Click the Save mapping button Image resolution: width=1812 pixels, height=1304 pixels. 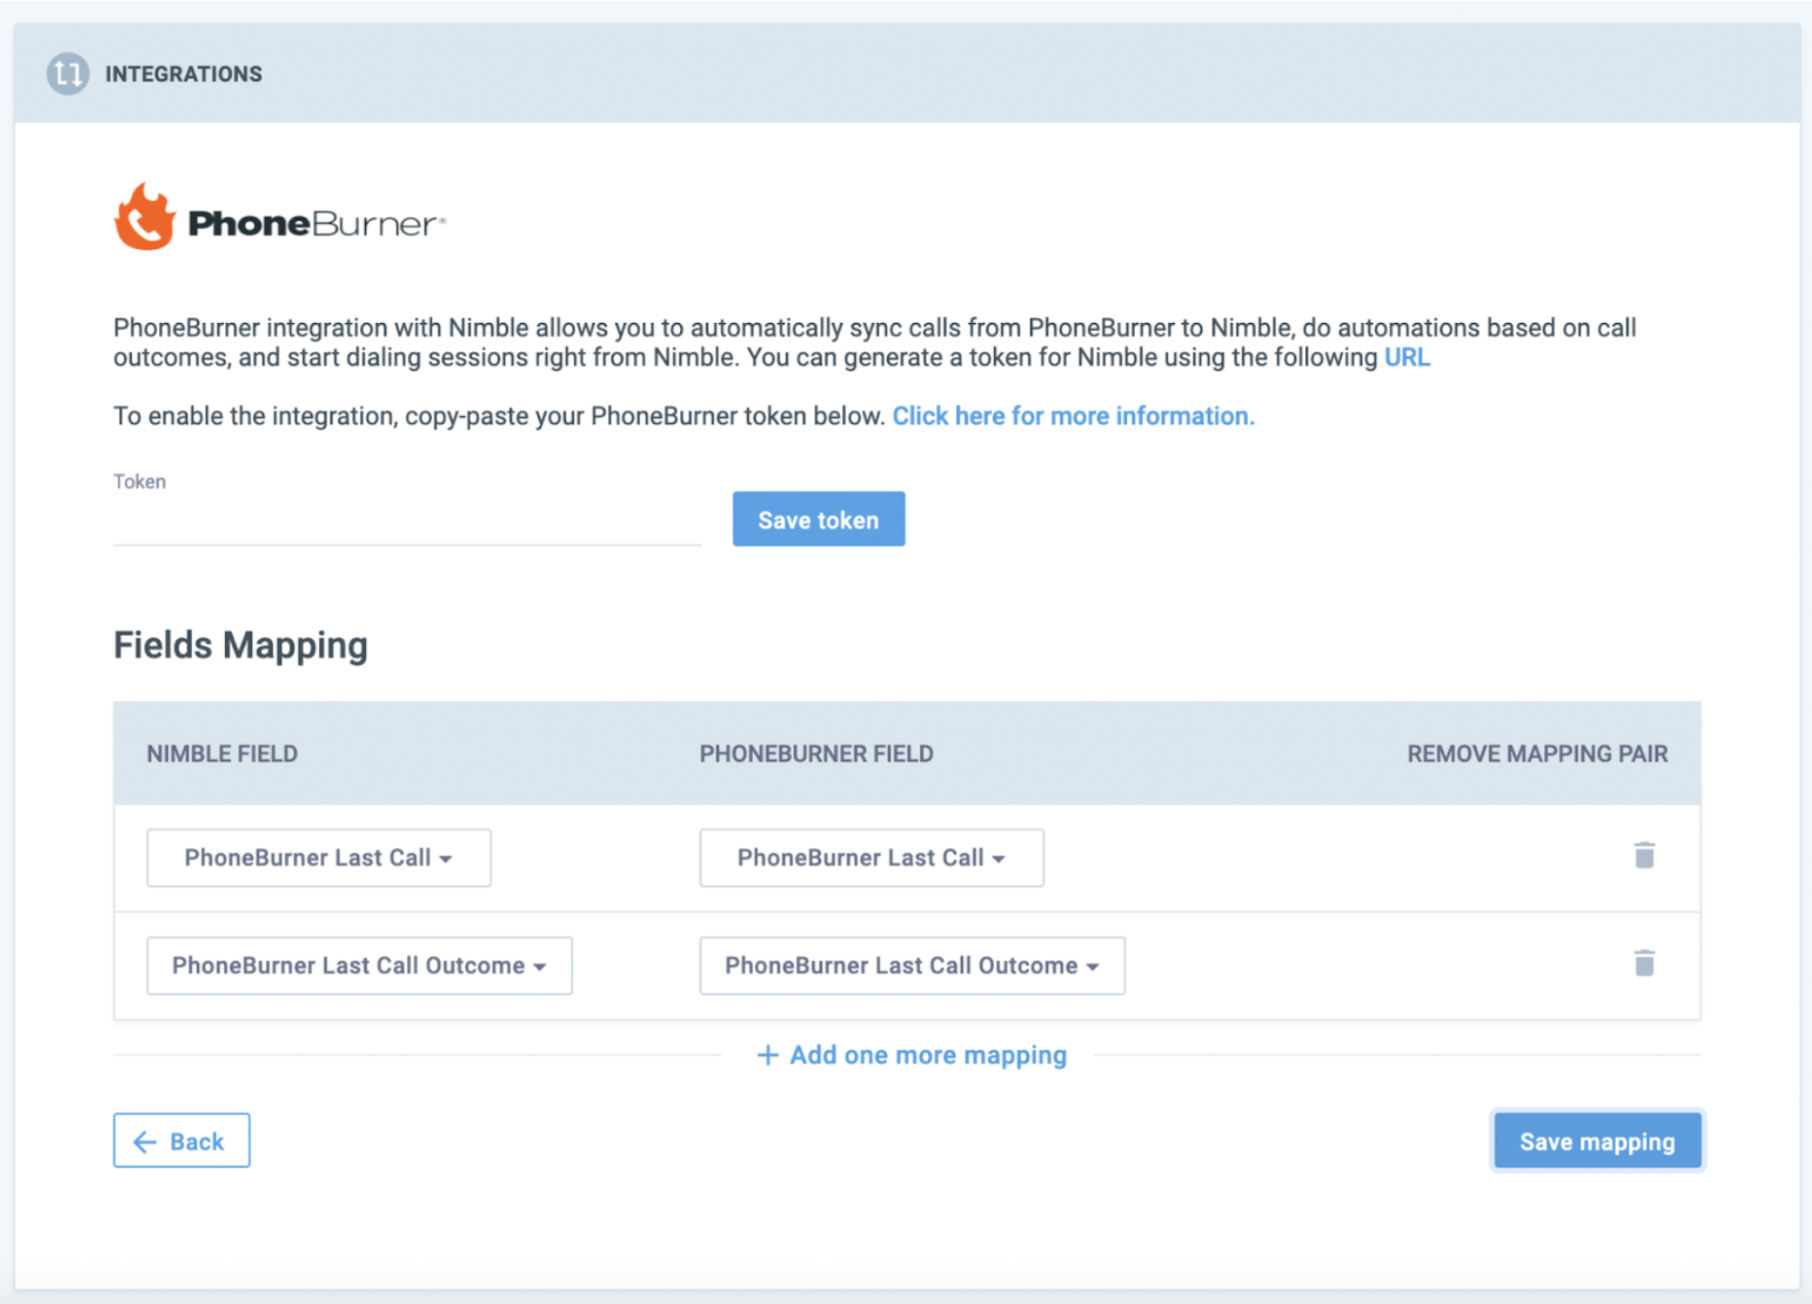tap(1596, 1141)
